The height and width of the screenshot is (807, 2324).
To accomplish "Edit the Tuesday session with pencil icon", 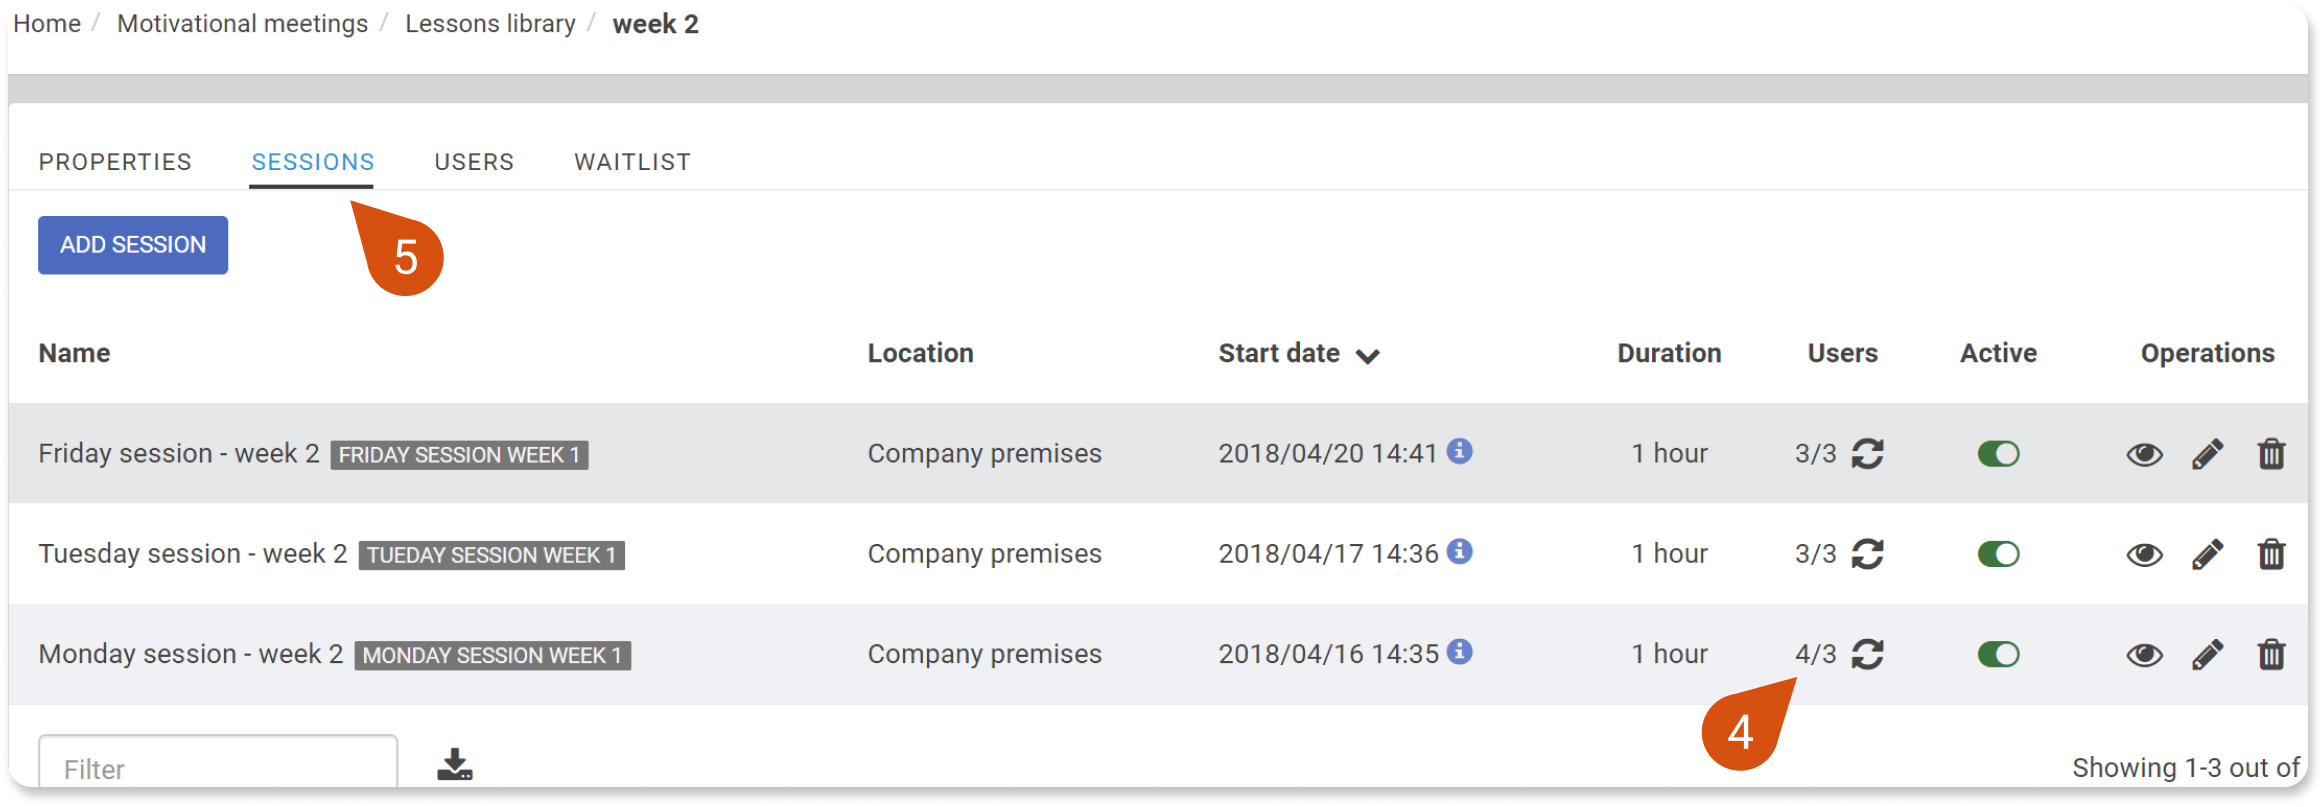I will click(x=2208, y=554).
